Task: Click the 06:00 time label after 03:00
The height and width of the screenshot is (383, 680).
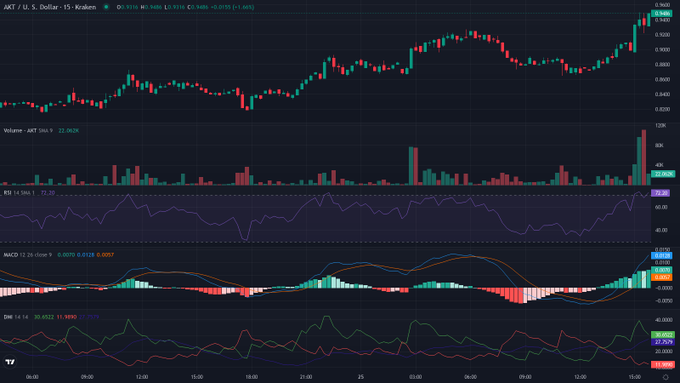Action: pos(471,377)
